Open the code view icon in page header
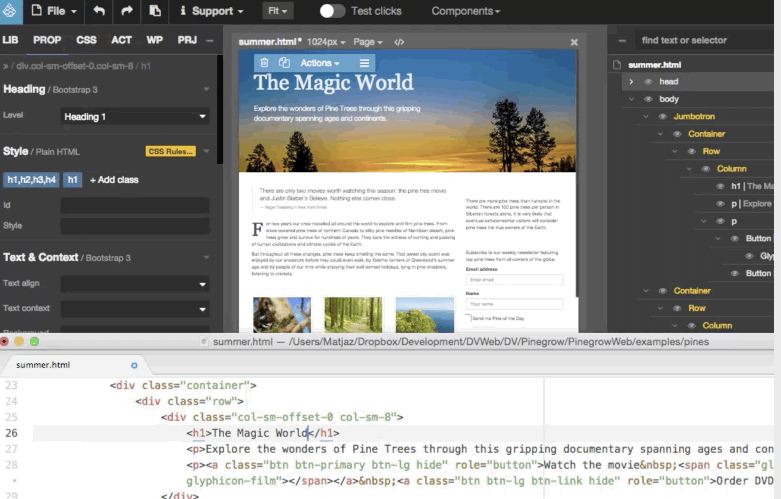Viewport: 781px width, 499px height. click(399, 42)
